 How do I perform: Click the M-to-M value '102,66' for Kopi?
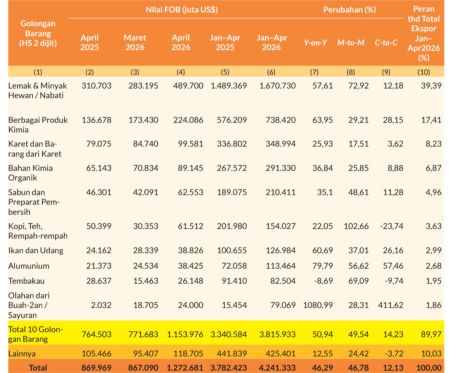tap(356, 226)
